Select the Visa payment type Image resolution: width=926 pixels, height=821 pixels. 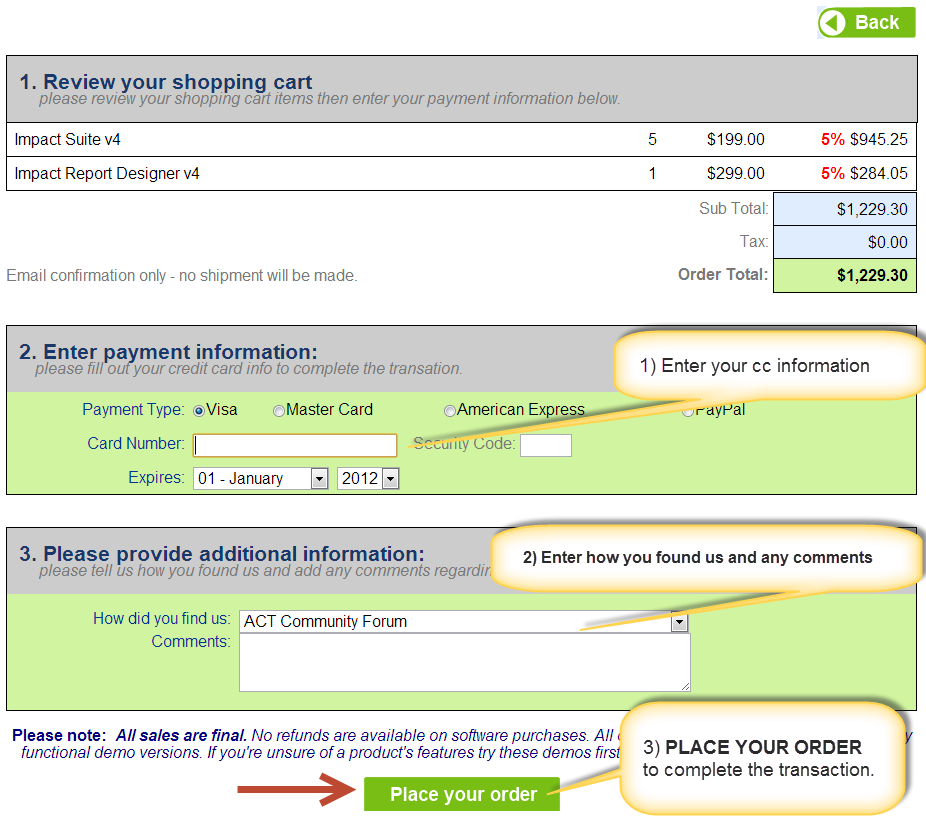(199, 410)
